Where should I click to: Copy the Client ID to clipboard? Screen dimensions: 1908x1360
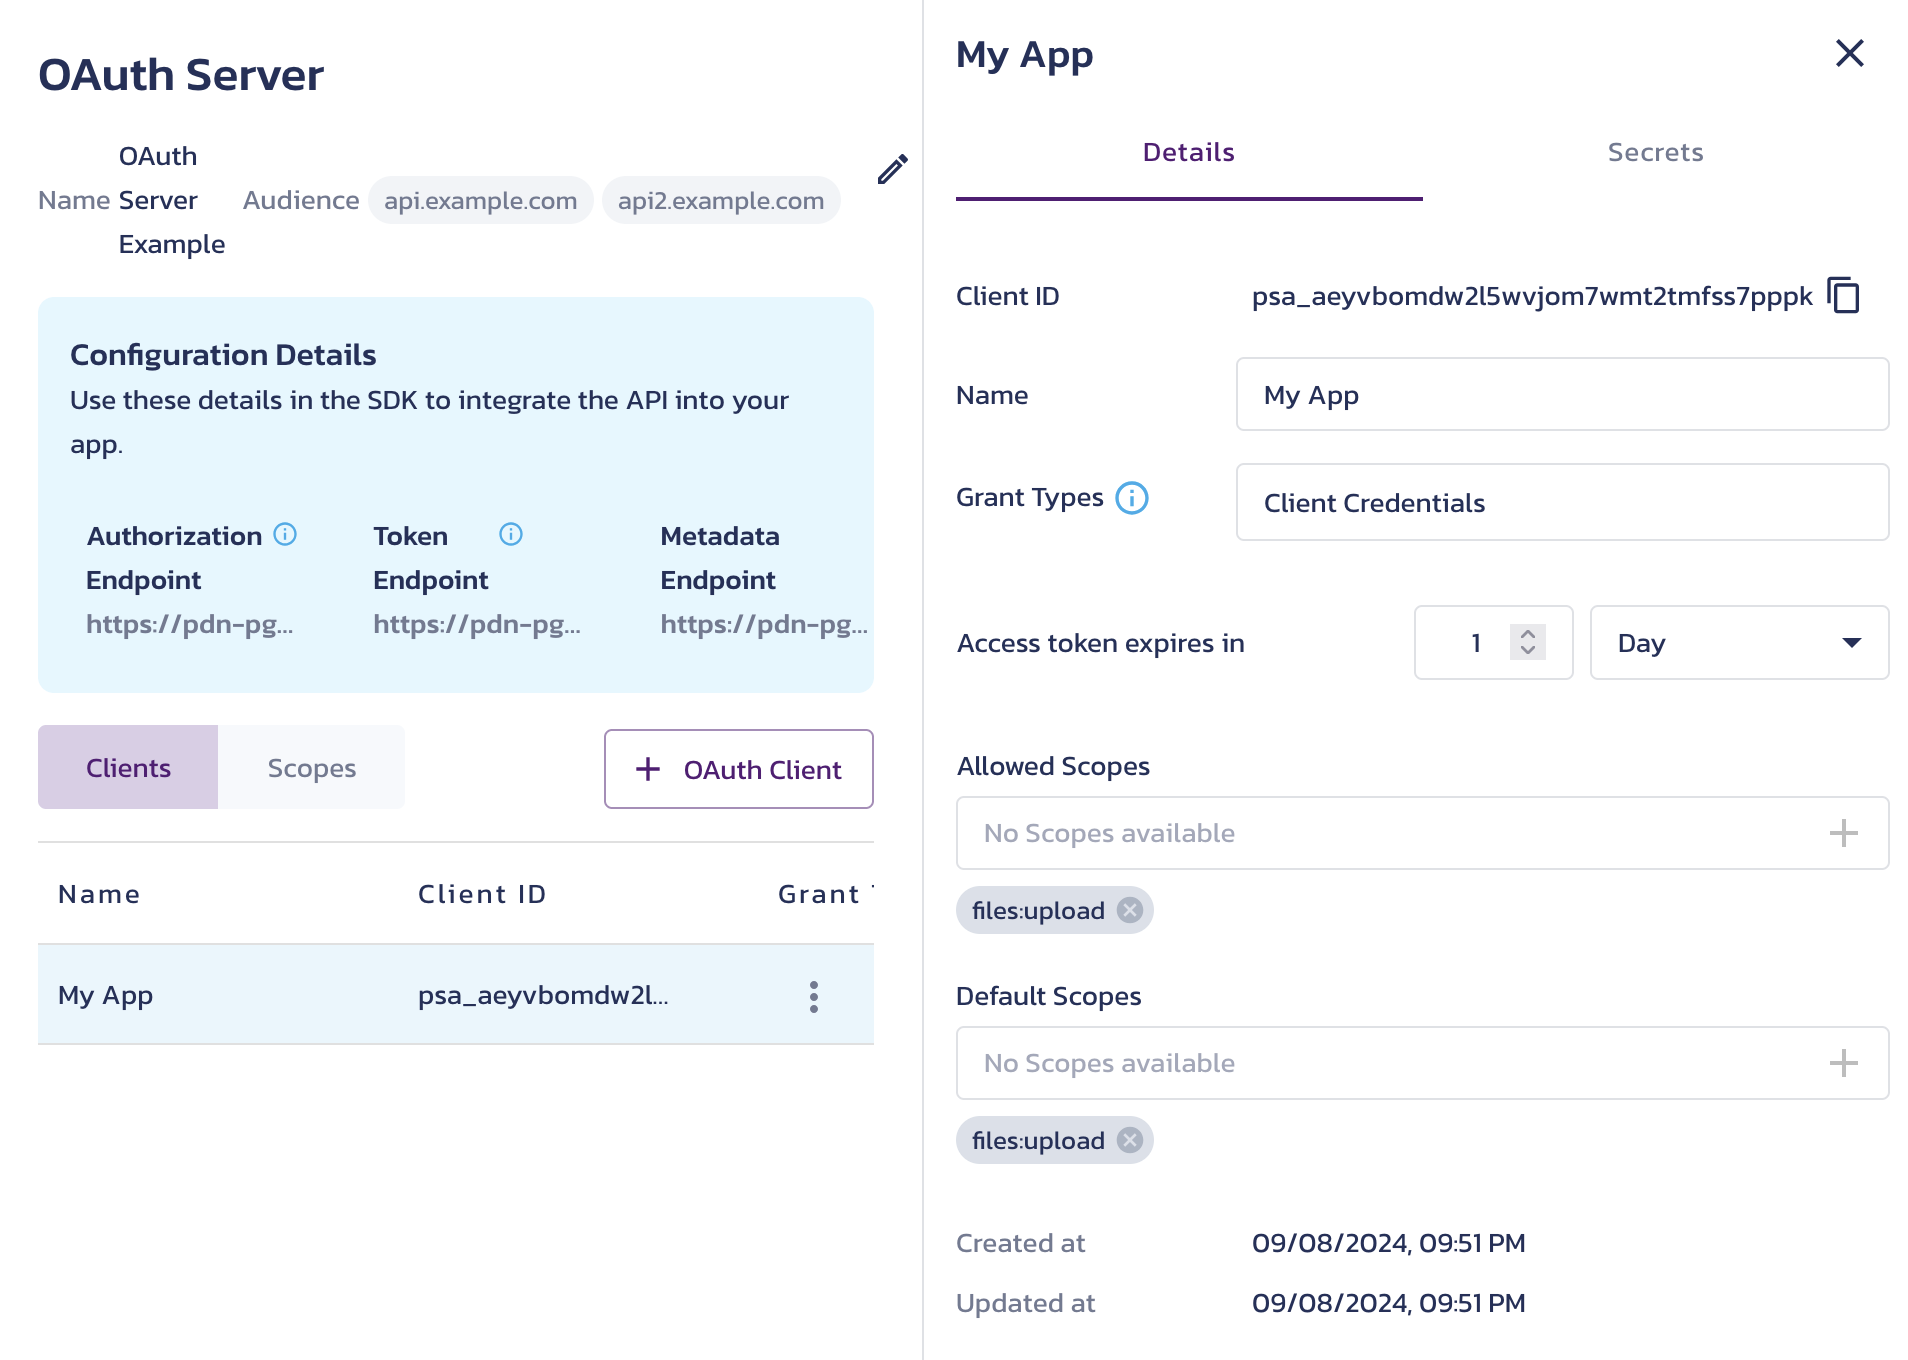point(1843,296)
